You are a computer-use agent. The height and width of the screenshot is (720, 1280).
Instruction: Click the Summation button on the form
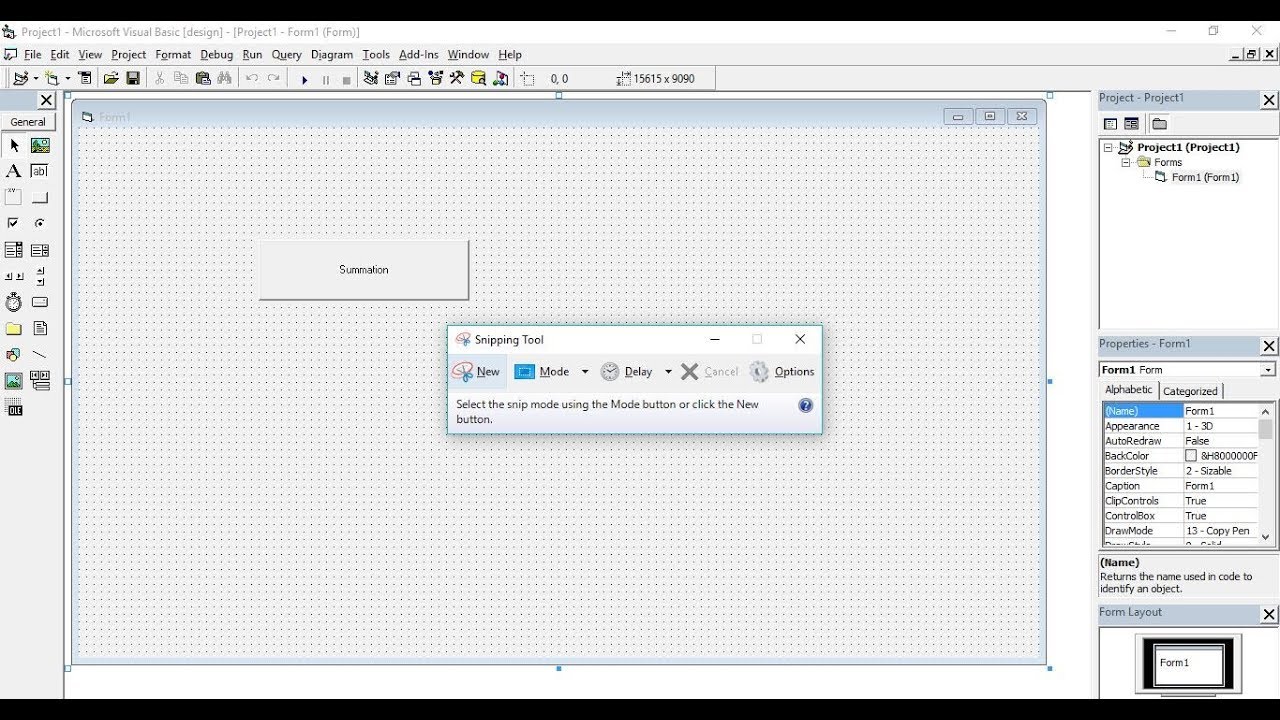coord(364,270)
